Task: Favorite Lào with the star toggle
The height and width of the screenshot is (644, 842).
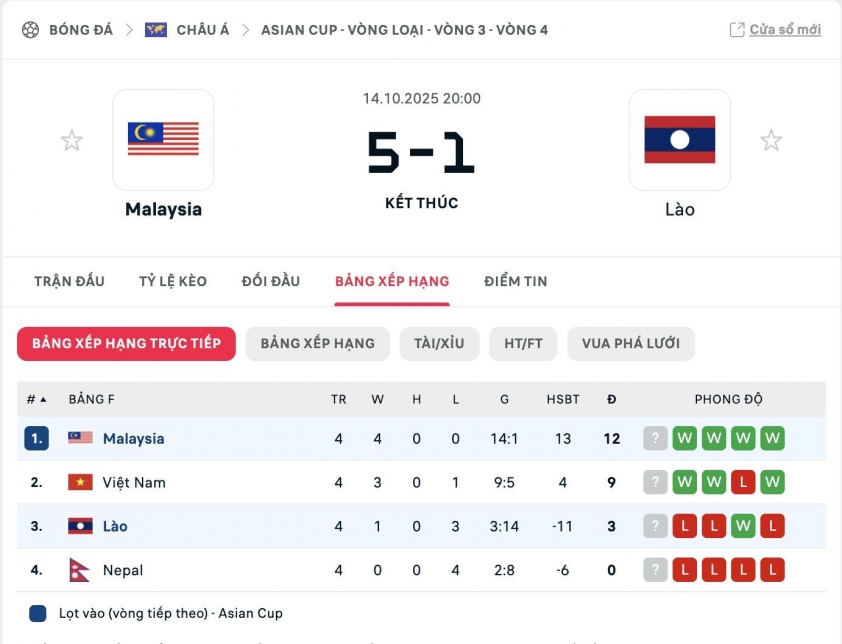Action: 771,140
